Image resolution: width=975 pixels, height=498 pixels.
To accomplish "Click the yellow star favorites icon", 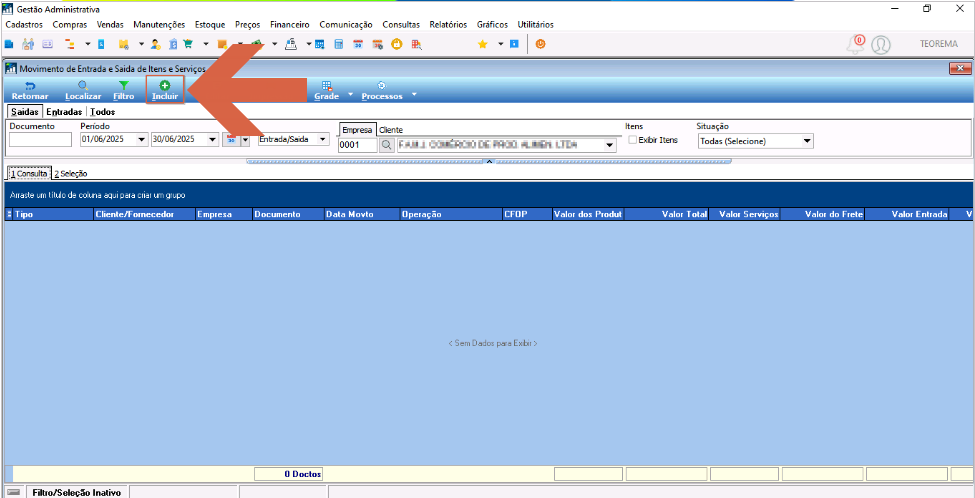I will [482, 44].
